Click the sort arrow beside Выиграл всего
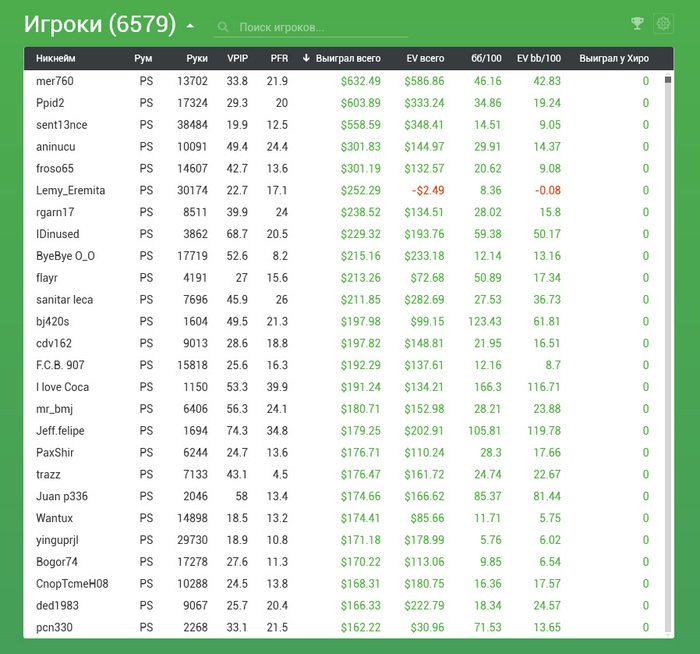 [x=306, y=58]
